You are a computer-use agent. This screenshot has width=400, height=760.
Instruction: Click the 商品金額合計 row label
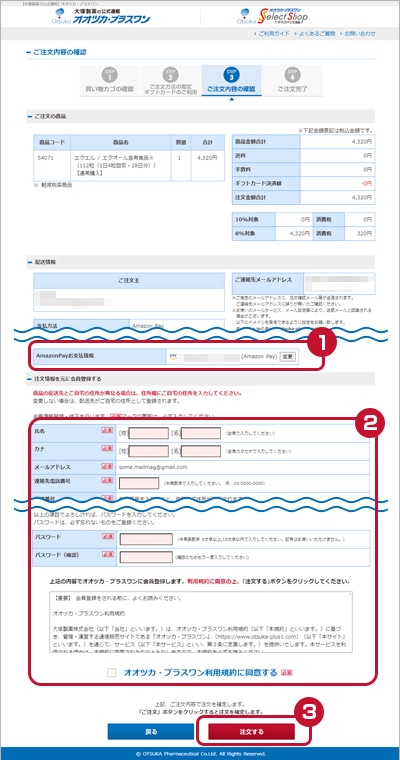(266, 142)
